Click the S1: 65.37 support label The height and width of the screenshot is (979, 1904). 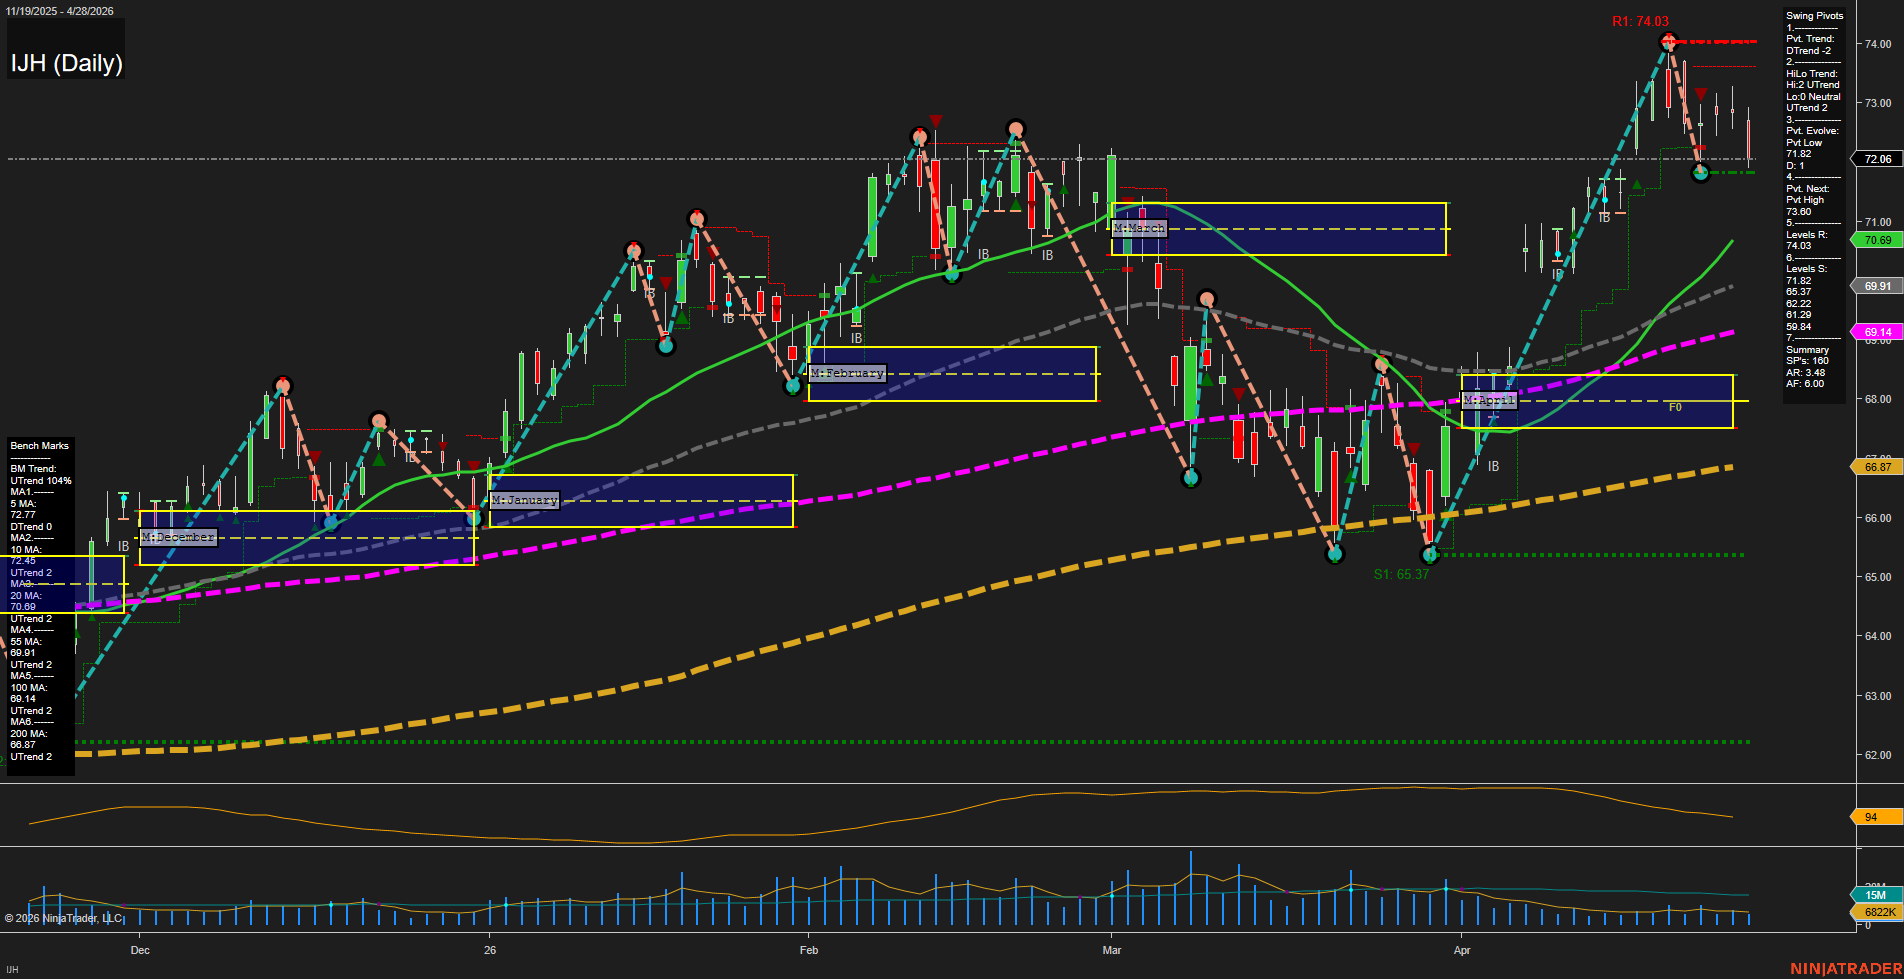pyautogui.click(x=1401, y=574)
